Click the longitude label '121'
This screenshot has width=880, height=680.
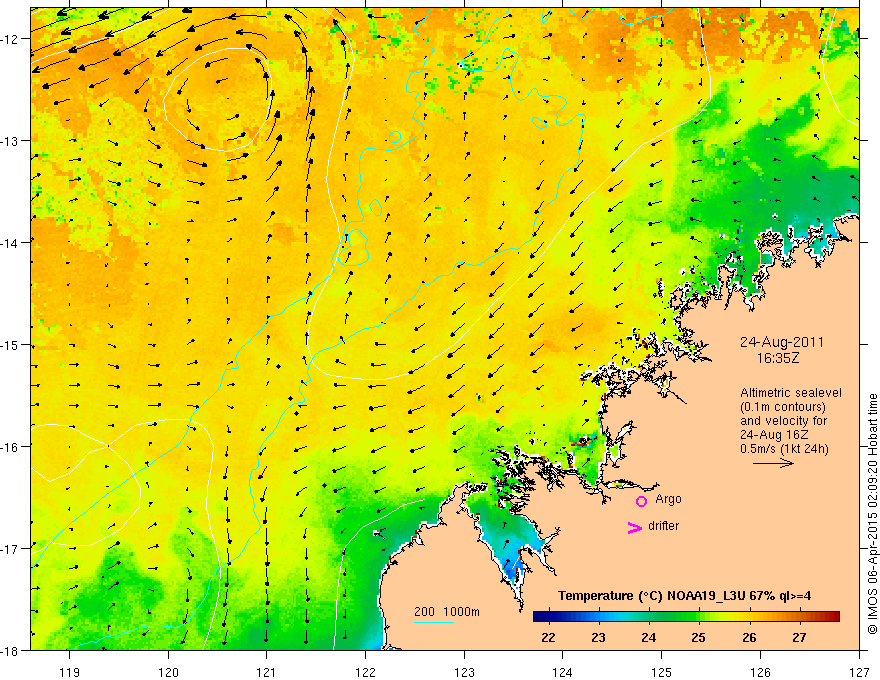pyautogui.click(x=266, y=672)
